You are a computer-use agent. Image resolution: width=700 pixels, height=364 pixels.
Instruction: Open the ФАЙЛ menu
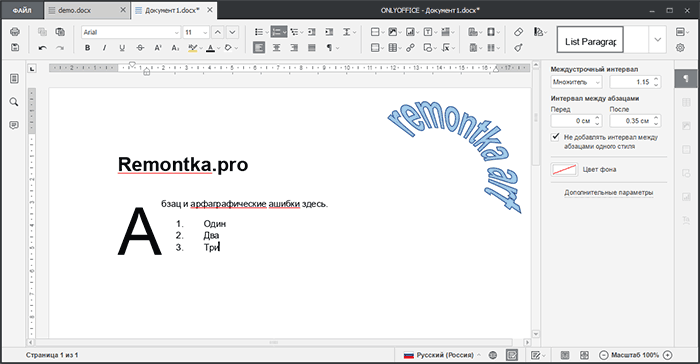coord(22,10)
